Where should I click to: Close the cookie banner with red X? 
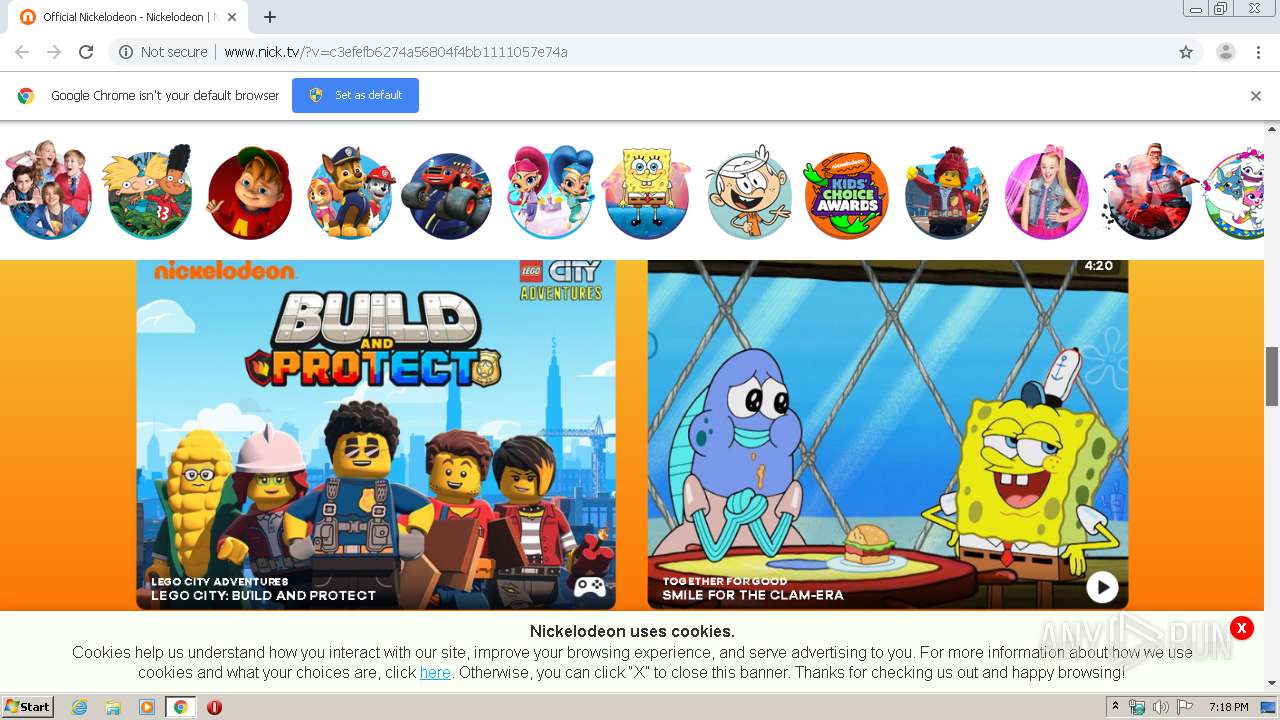[x=1241, y=628]
